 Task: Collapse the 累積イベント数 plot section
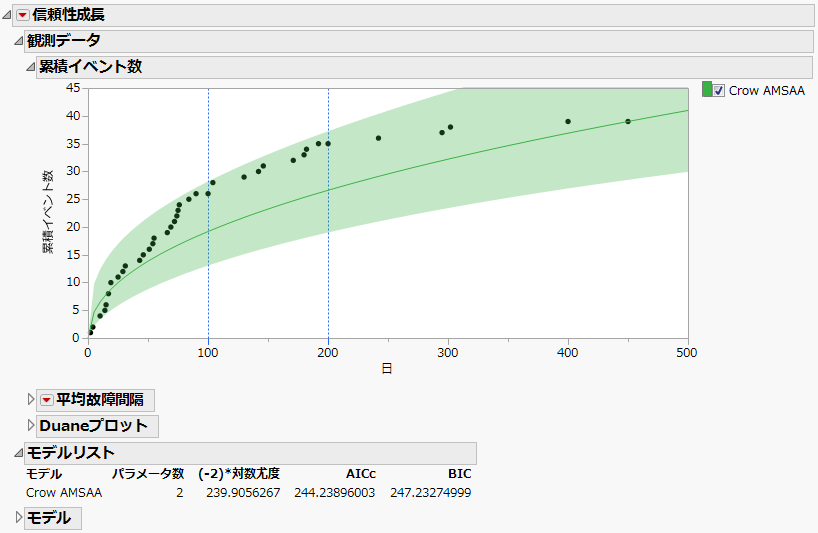coord(31,67)
